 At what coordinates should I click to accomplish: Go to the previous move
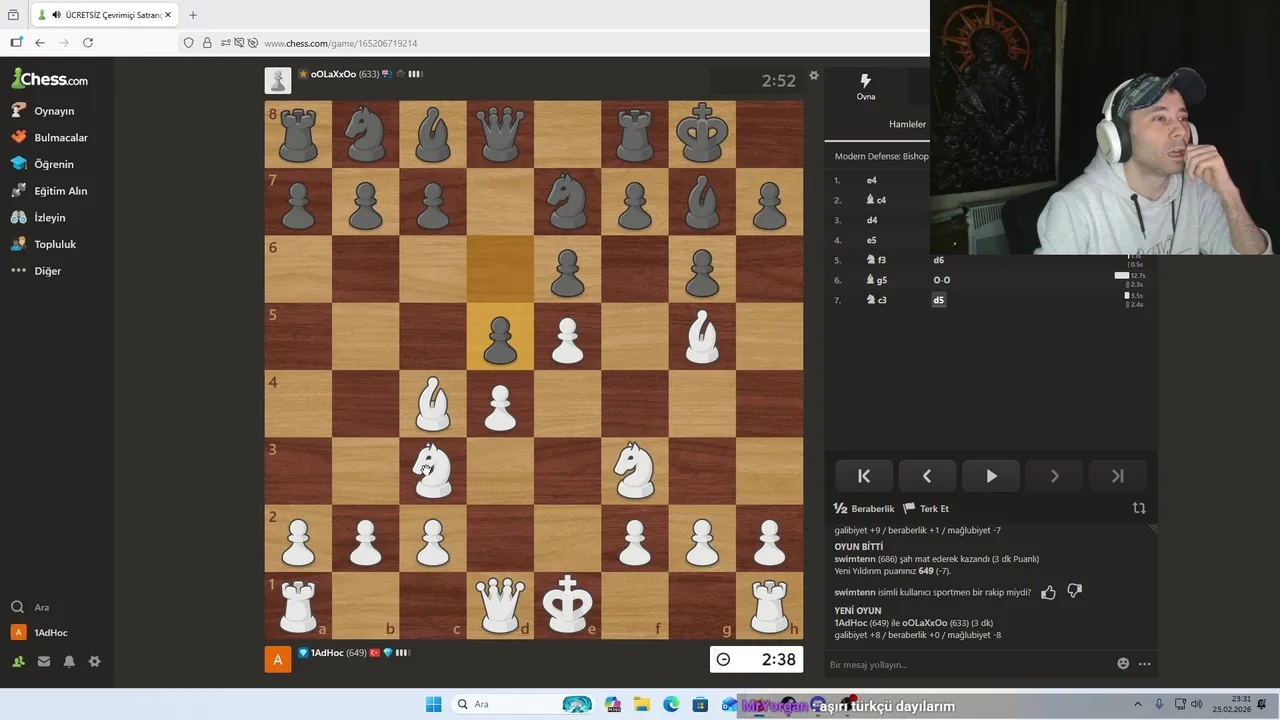click(927, 476)
